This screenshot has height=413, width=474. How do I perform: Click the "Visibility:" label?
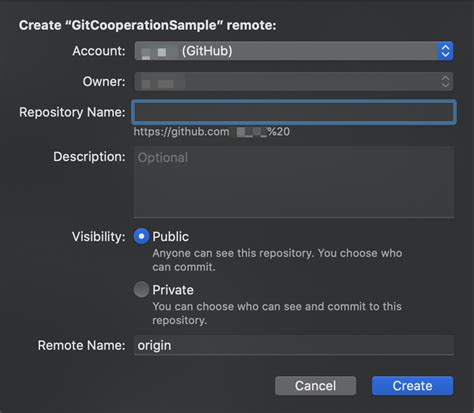click(99, 237)
